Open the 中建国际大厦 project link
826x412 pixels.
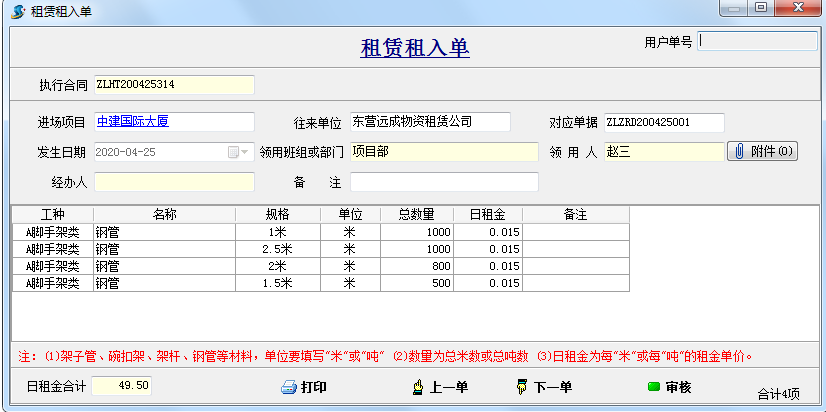133,122
